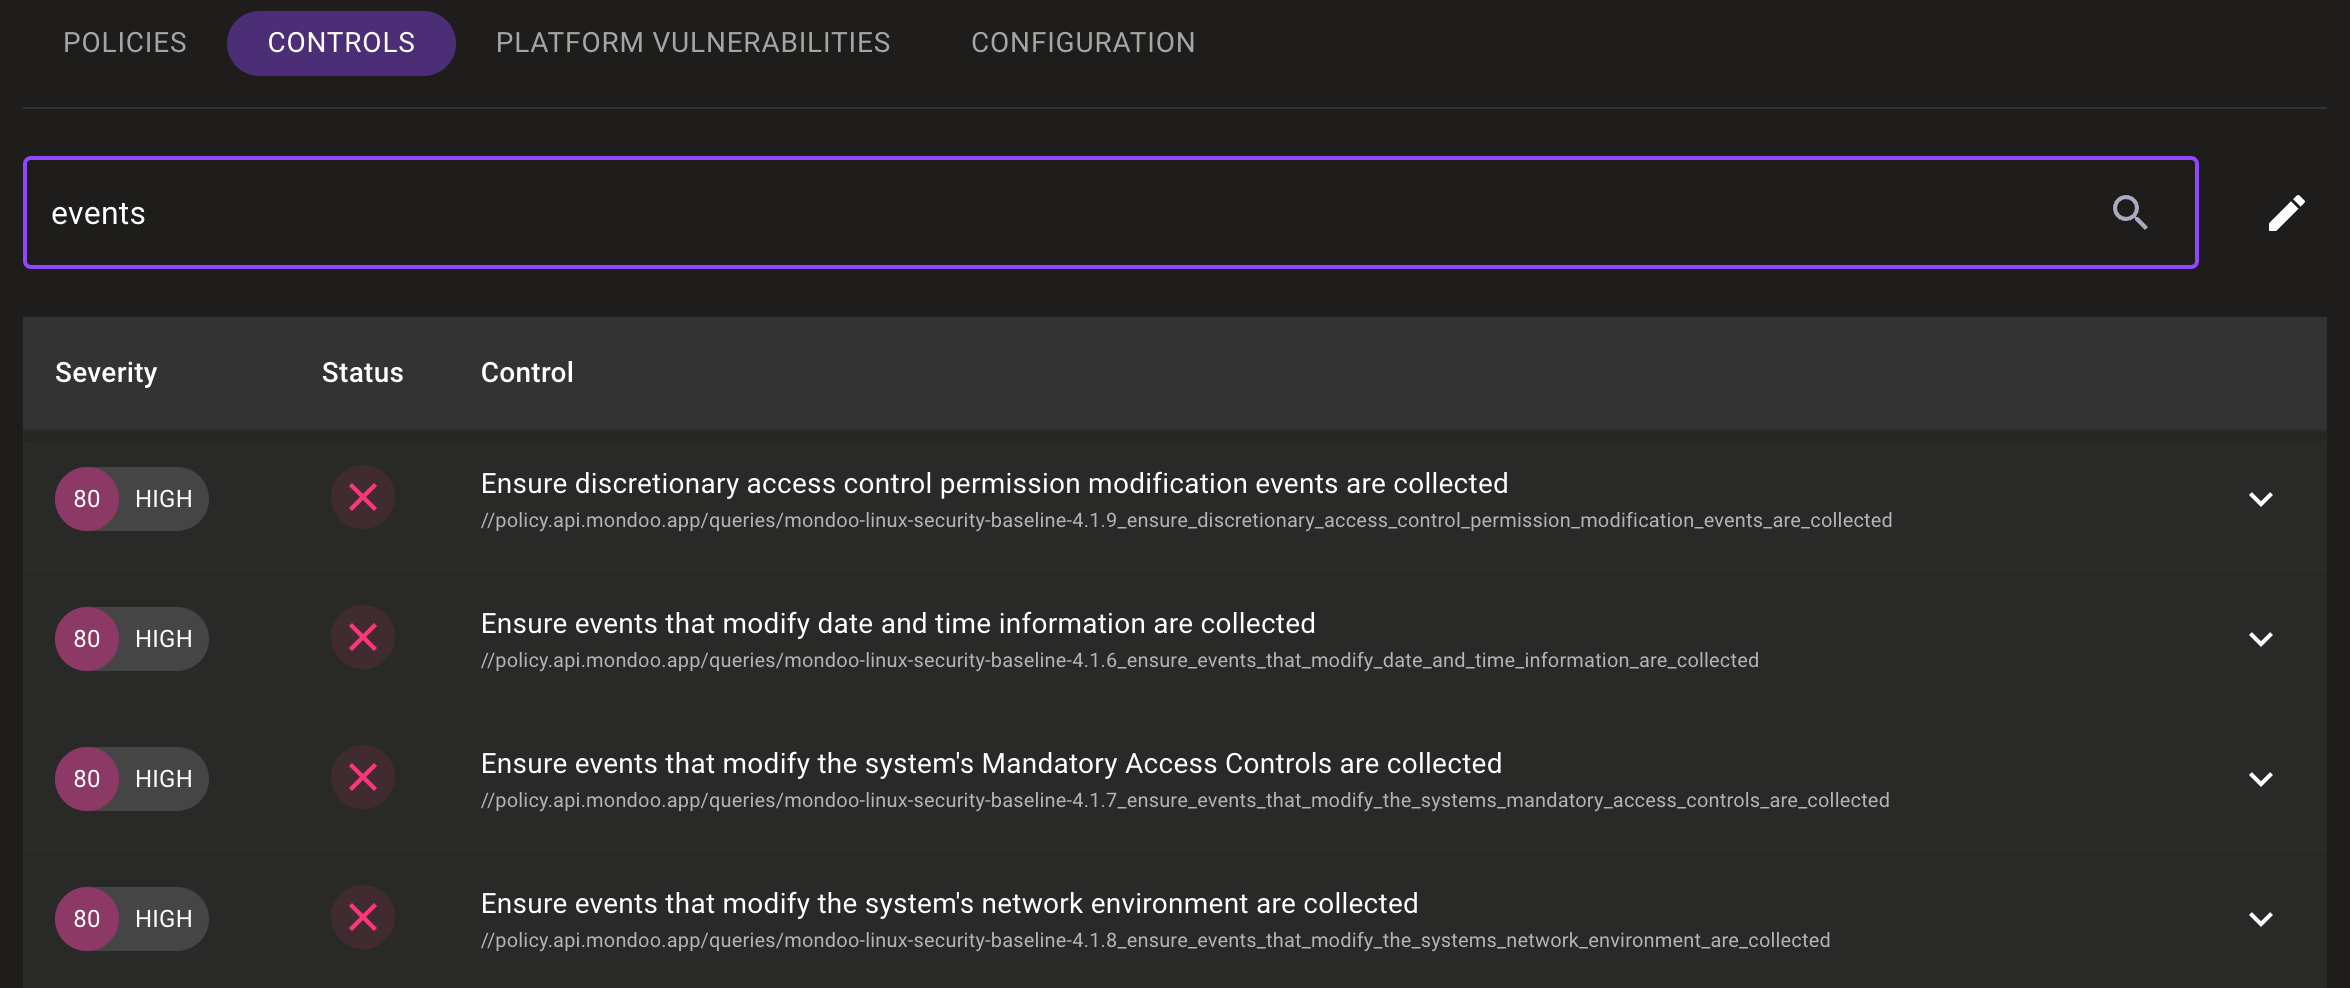Click the failed status X for date and time events
Viewport: 2350px width, 988px height.
363,637
